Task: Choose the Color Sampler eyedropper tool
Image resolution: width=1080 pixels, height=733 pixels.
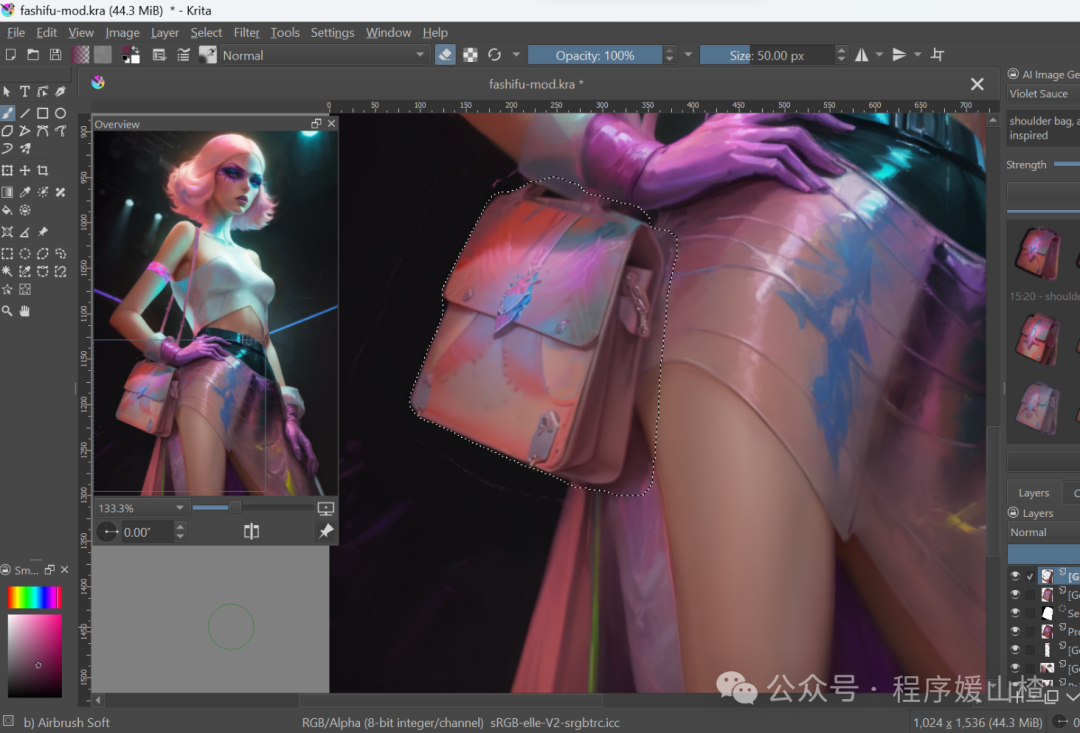Action: coord(25,192)
